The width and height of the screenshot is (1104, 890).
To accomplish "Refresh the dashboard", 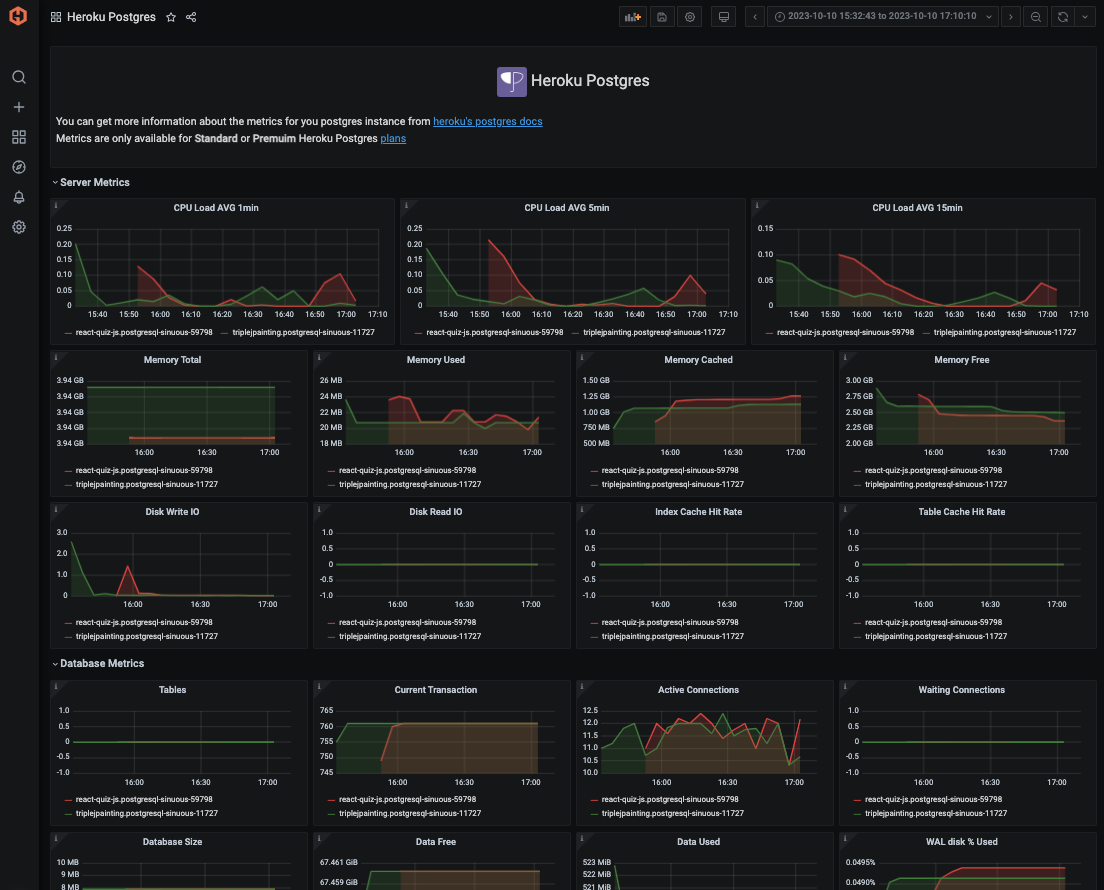I will click(x=1063, y=17).
